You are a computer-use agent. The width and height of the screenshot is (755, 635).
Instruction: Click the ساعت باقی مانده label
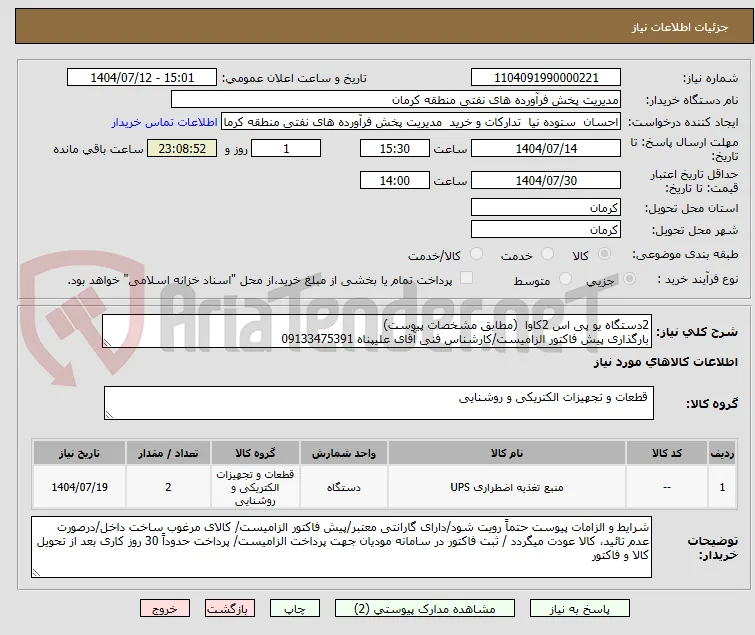coord(99,149)
